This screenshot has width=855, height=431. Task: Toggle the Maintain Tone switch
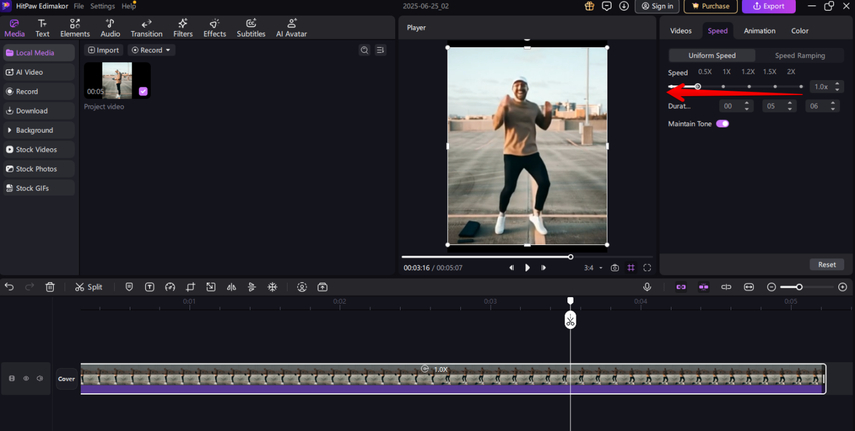click(x=722, y=124)
